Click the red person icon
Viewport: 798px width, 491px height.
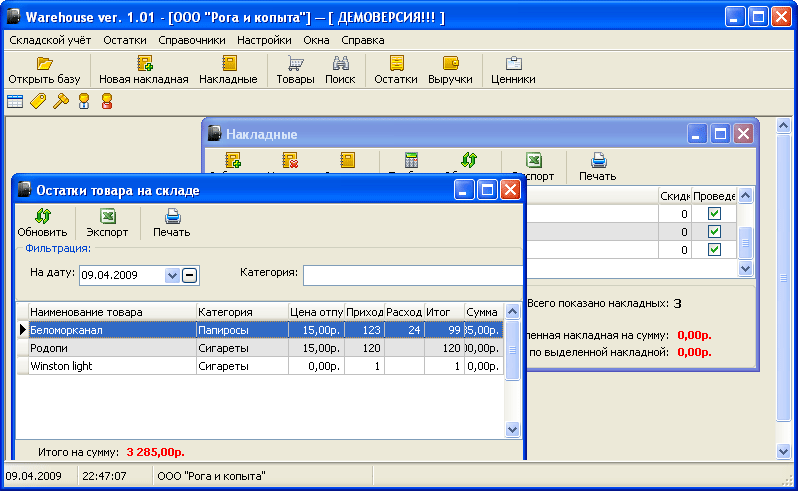point(107,101)
